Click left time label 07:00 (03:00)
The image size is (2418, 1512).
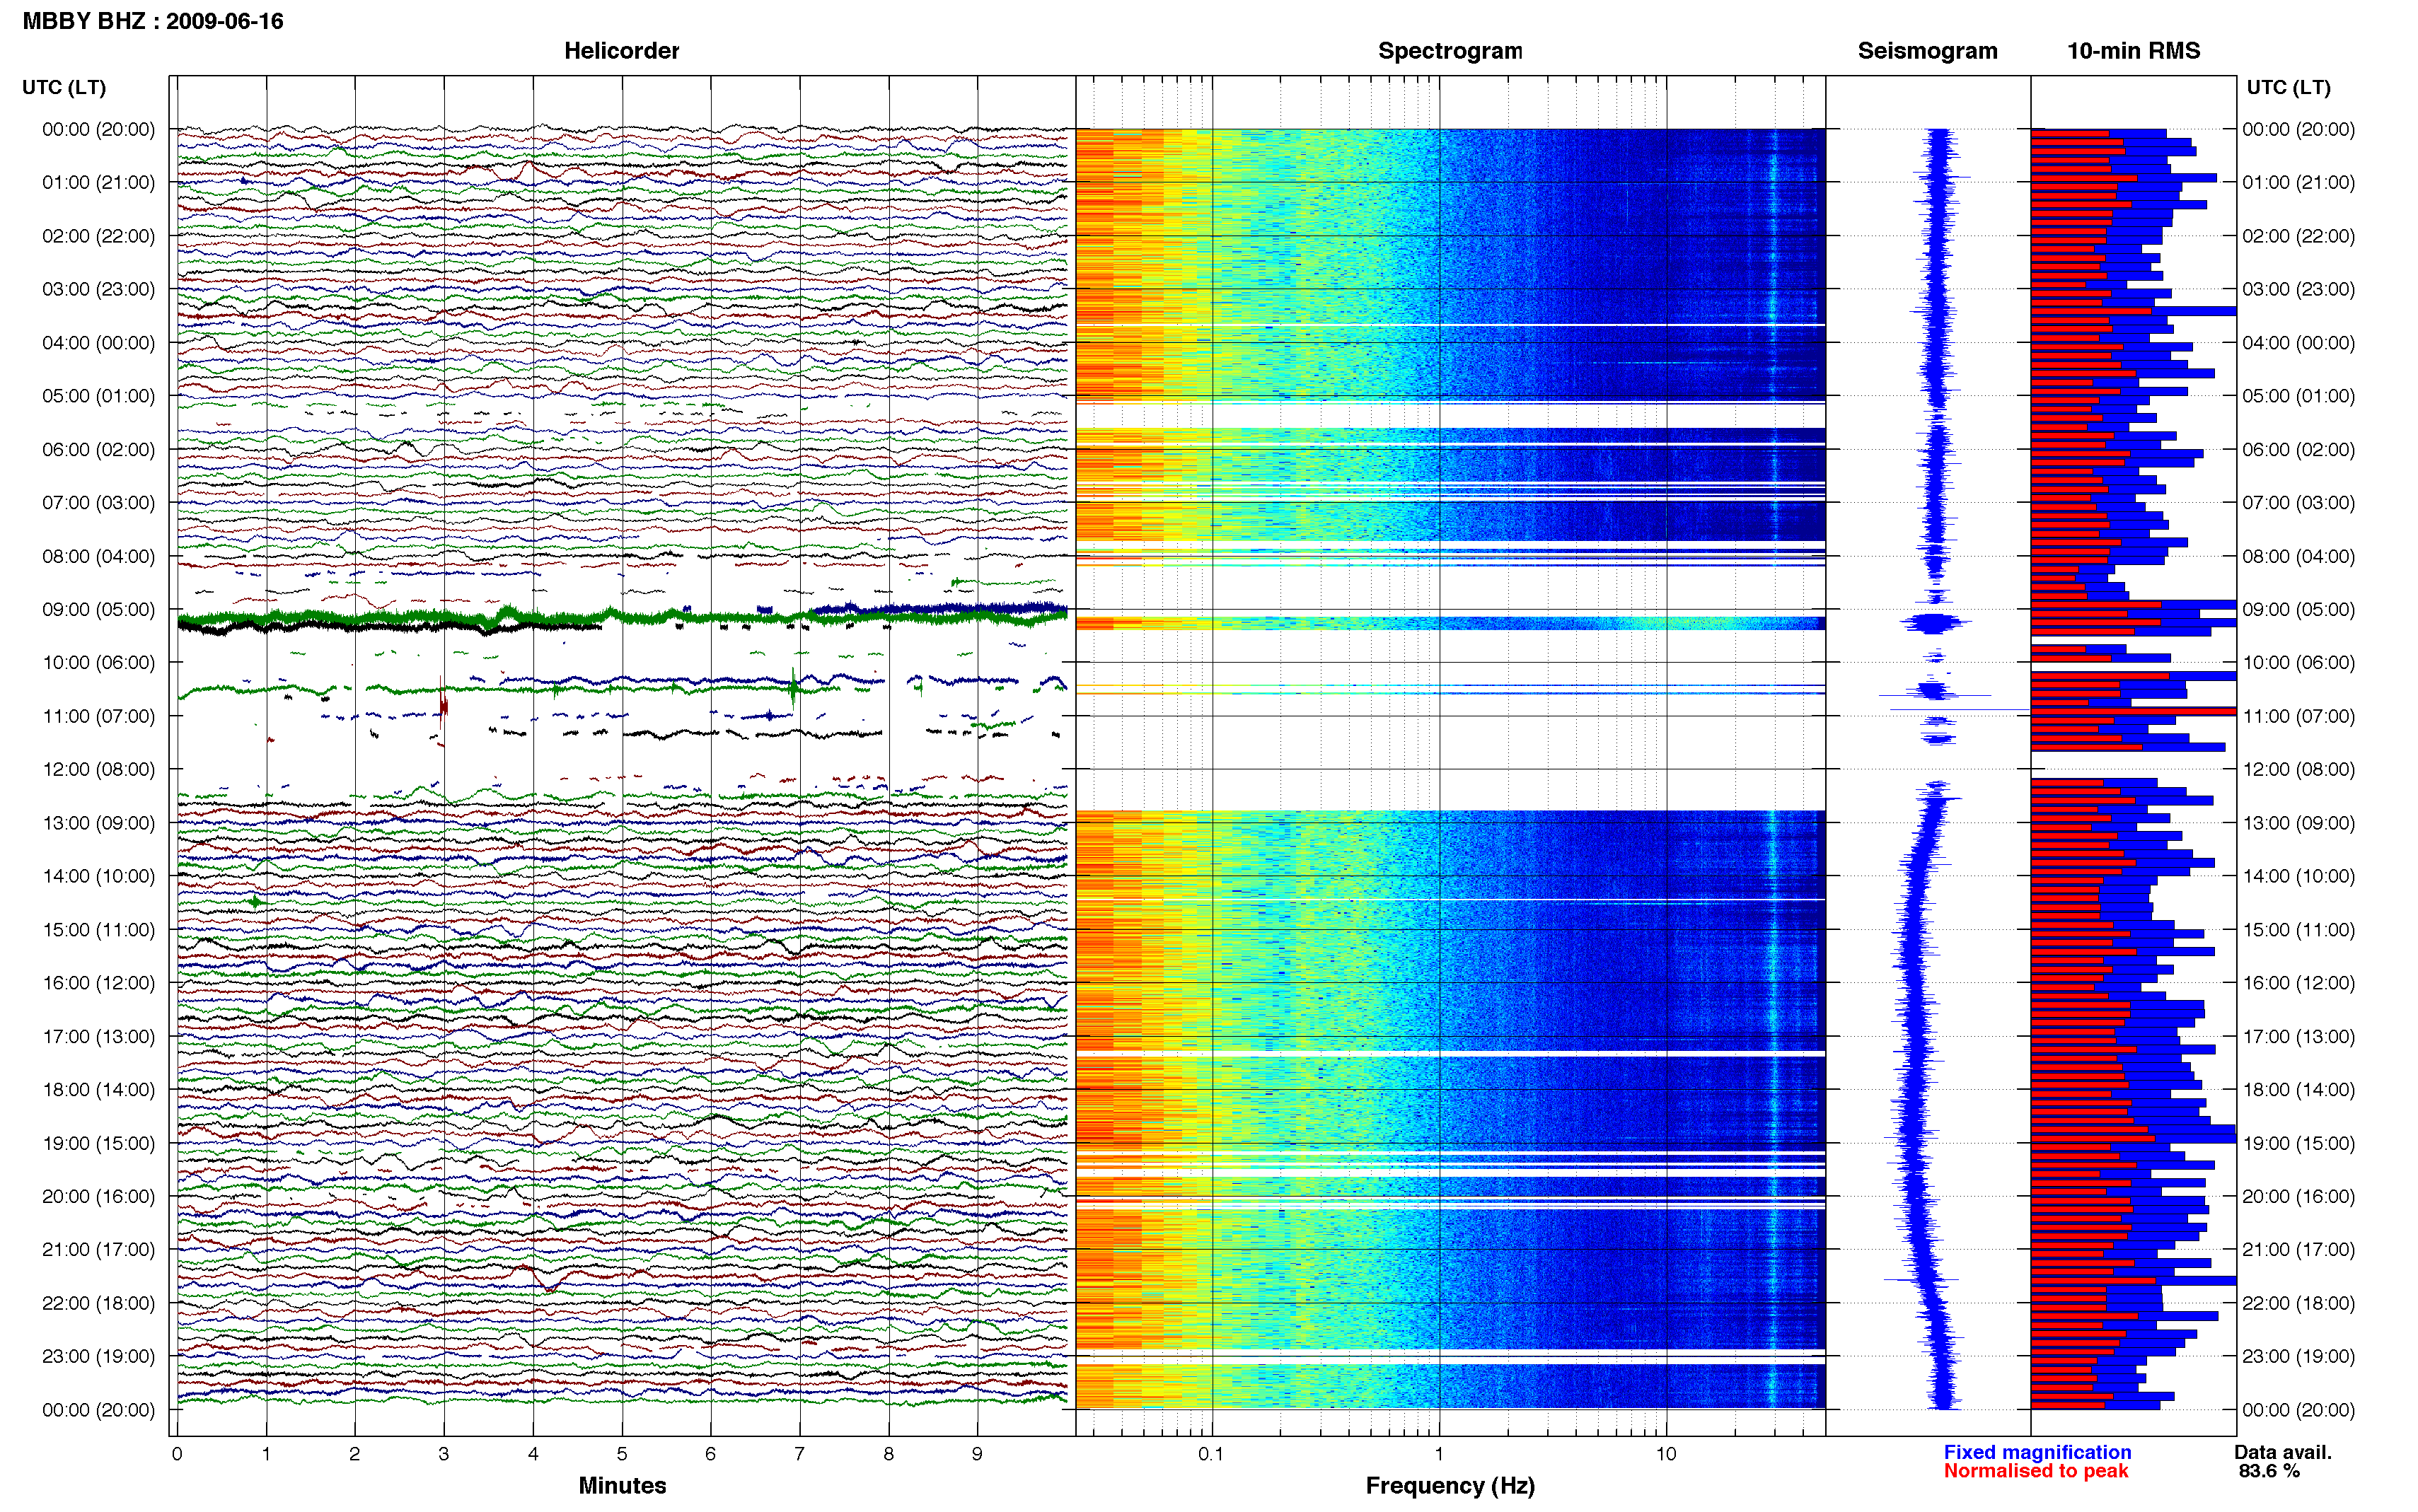(99, 502)
